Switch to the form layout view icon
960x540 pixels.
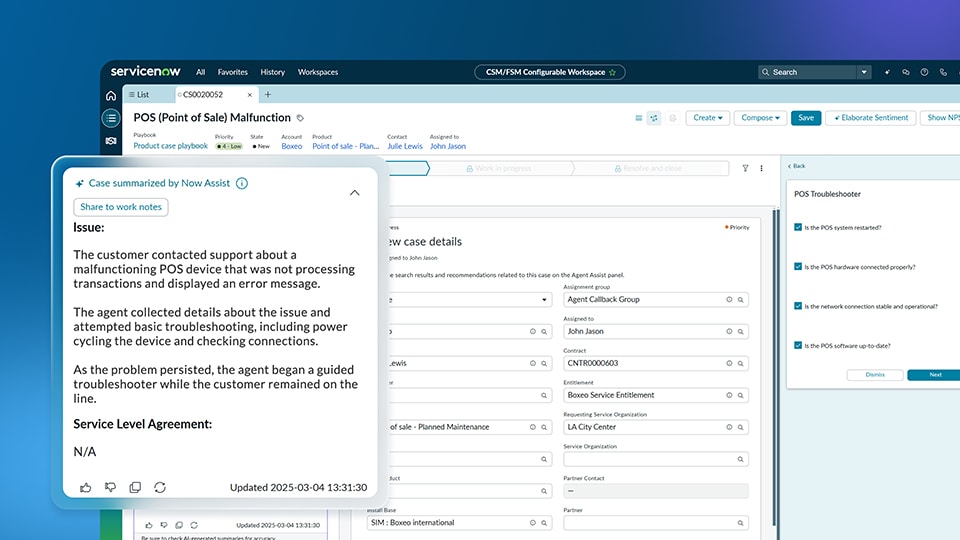(639, 118)
